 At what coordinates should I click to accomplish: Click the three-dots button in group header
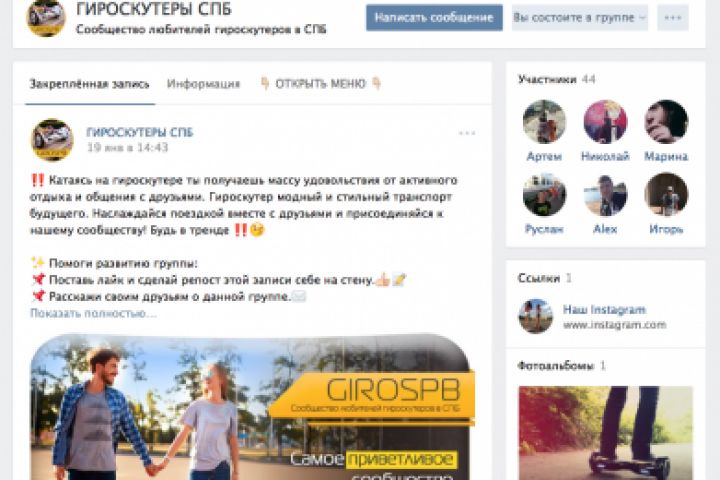[673, 17]
